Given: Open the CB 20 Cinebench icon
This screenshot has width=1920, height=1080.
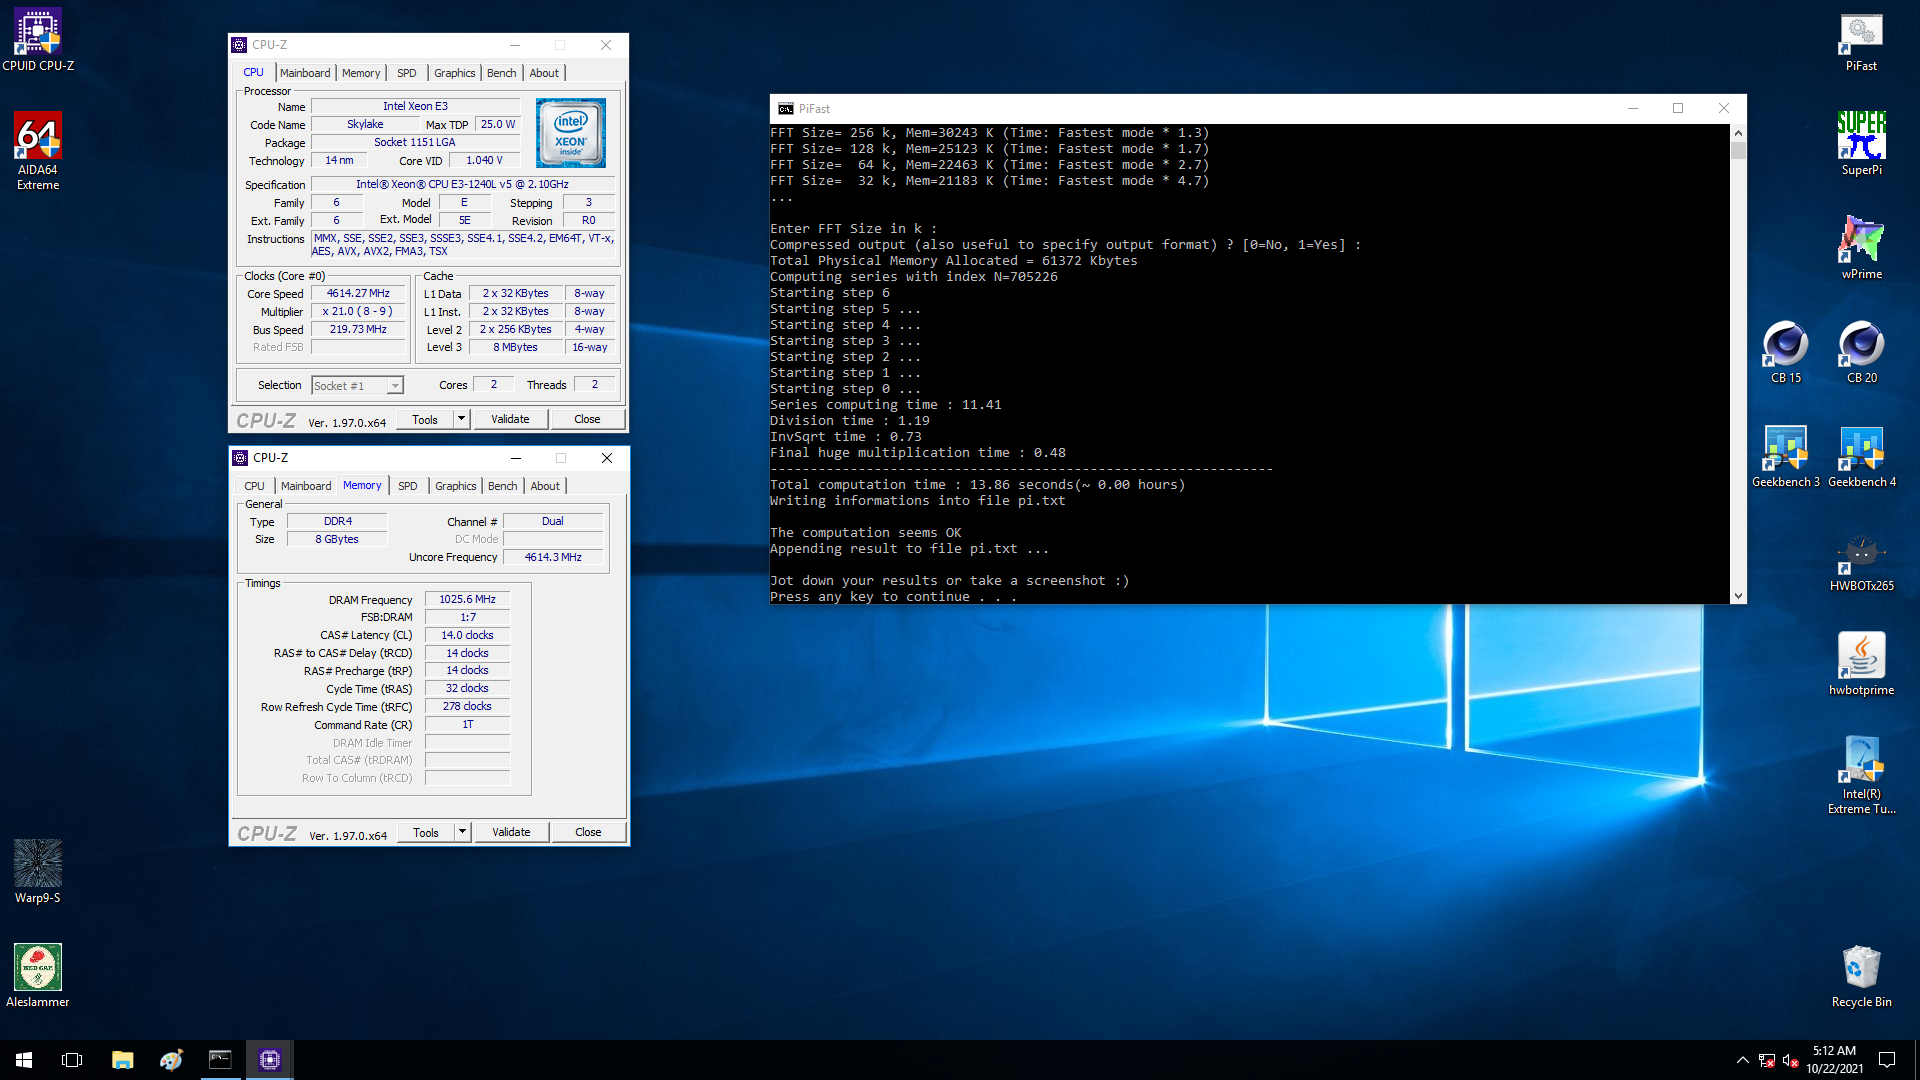Looking at the screenshot, I should [1861, 352].
